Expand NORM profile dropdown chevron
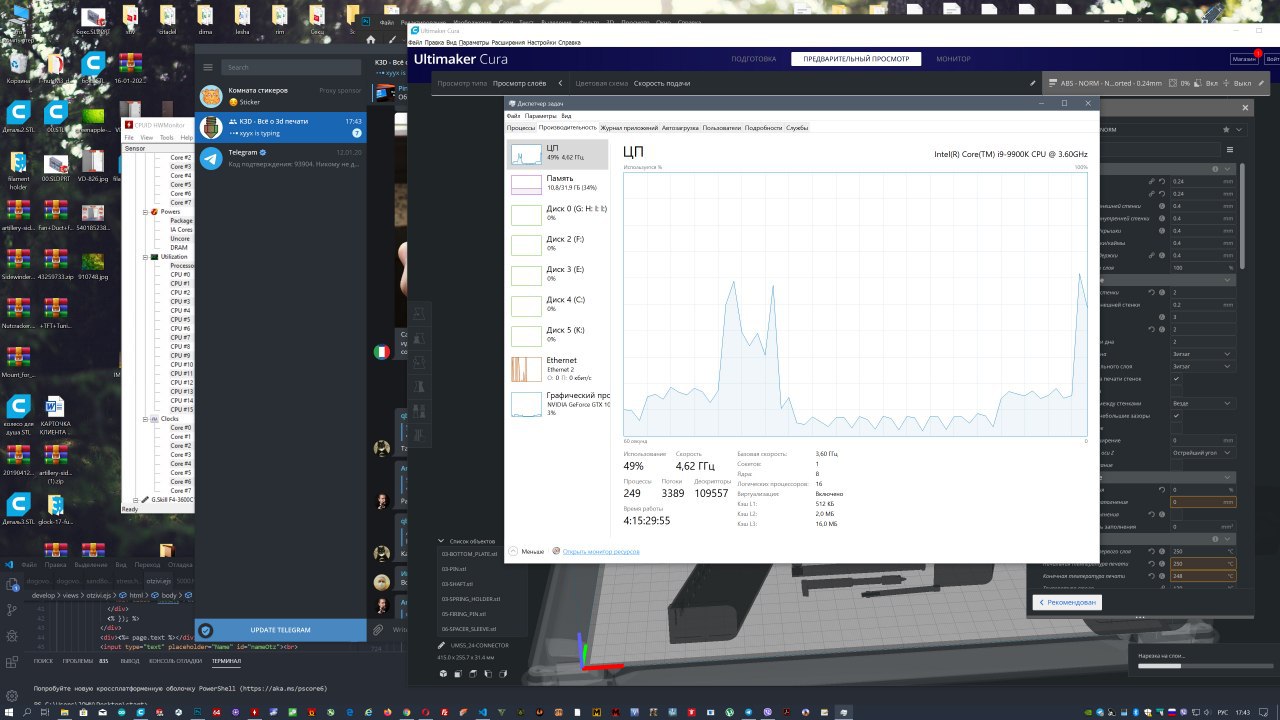Viewport: 1280px width, 720px height. 1239,129
